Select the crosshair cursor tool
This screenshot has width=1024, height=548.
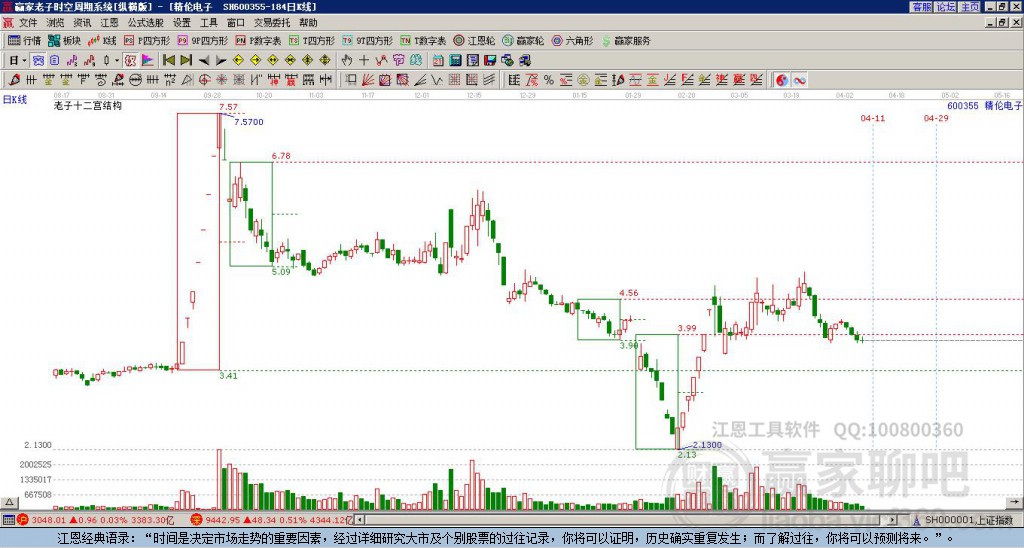coord(364,61)
